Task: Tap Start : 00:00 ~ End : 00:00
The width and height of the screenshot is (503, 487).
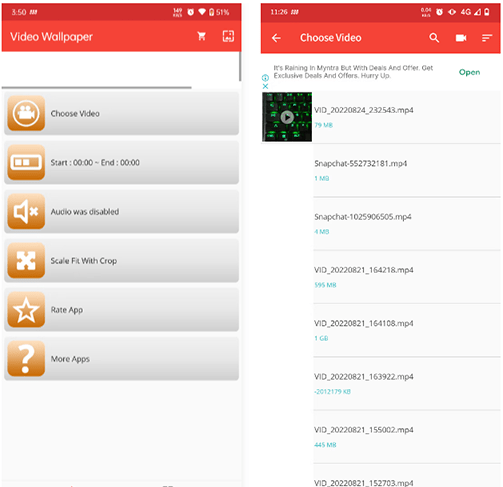Action: [x=95, y=163]
